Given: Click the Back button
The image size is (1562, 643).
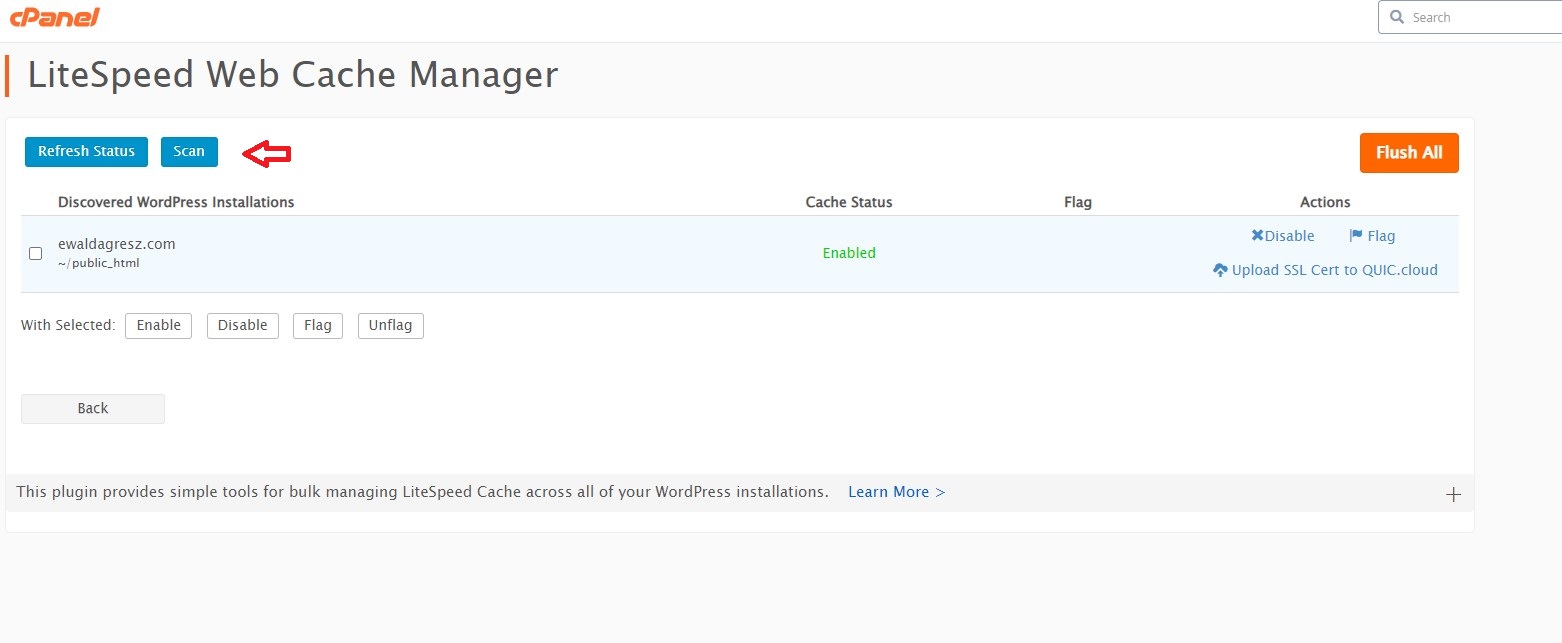Looking at the screenshot, I should pos(93,409).
